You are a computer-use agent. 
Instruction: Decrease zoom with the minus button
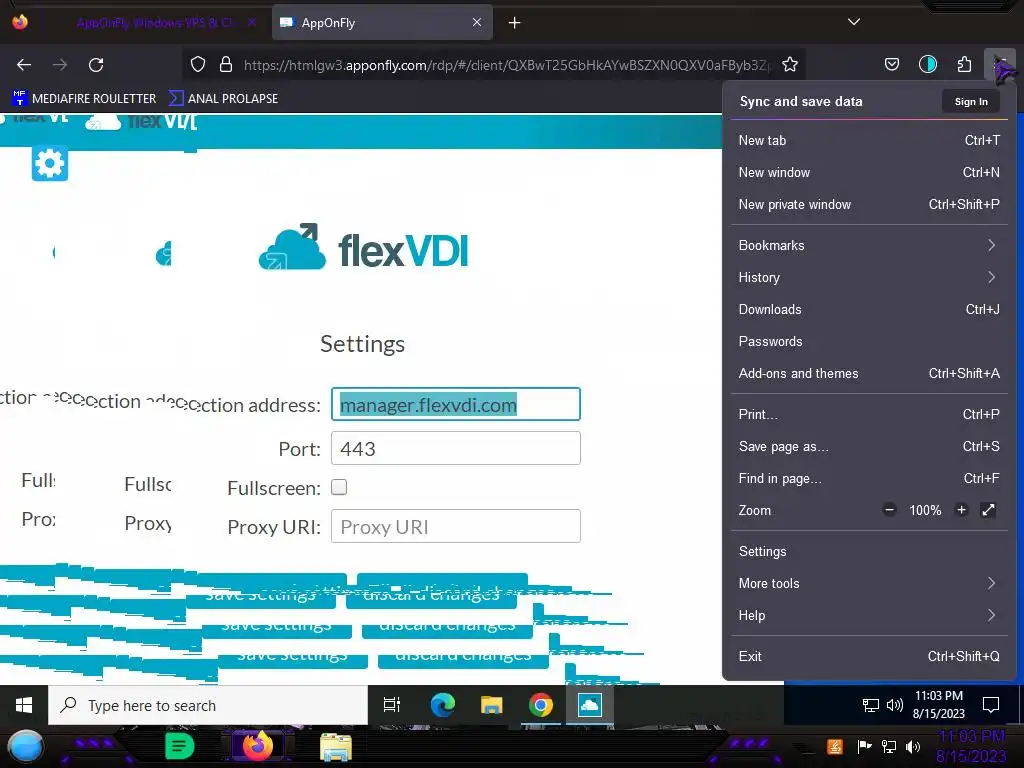(889, 510)
